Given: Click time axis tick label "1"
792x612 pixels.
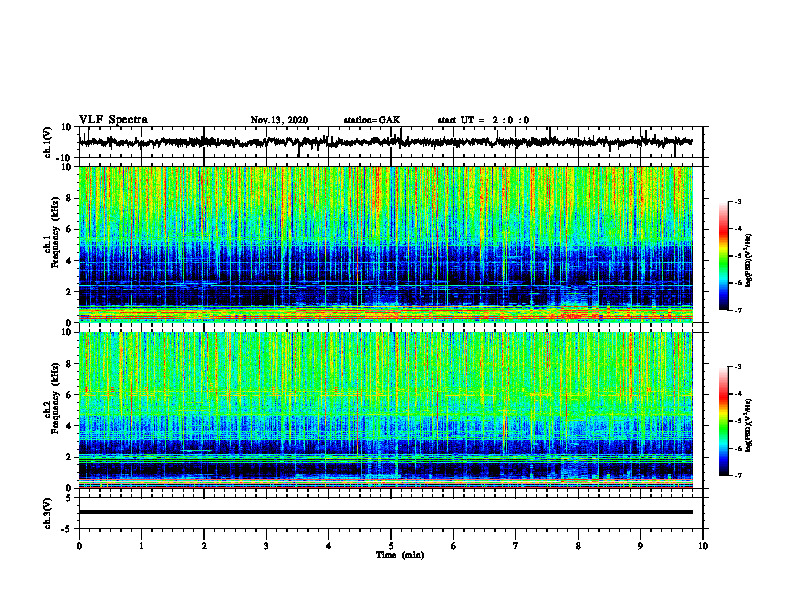Looking at the screenshot, I should [141, 546].
